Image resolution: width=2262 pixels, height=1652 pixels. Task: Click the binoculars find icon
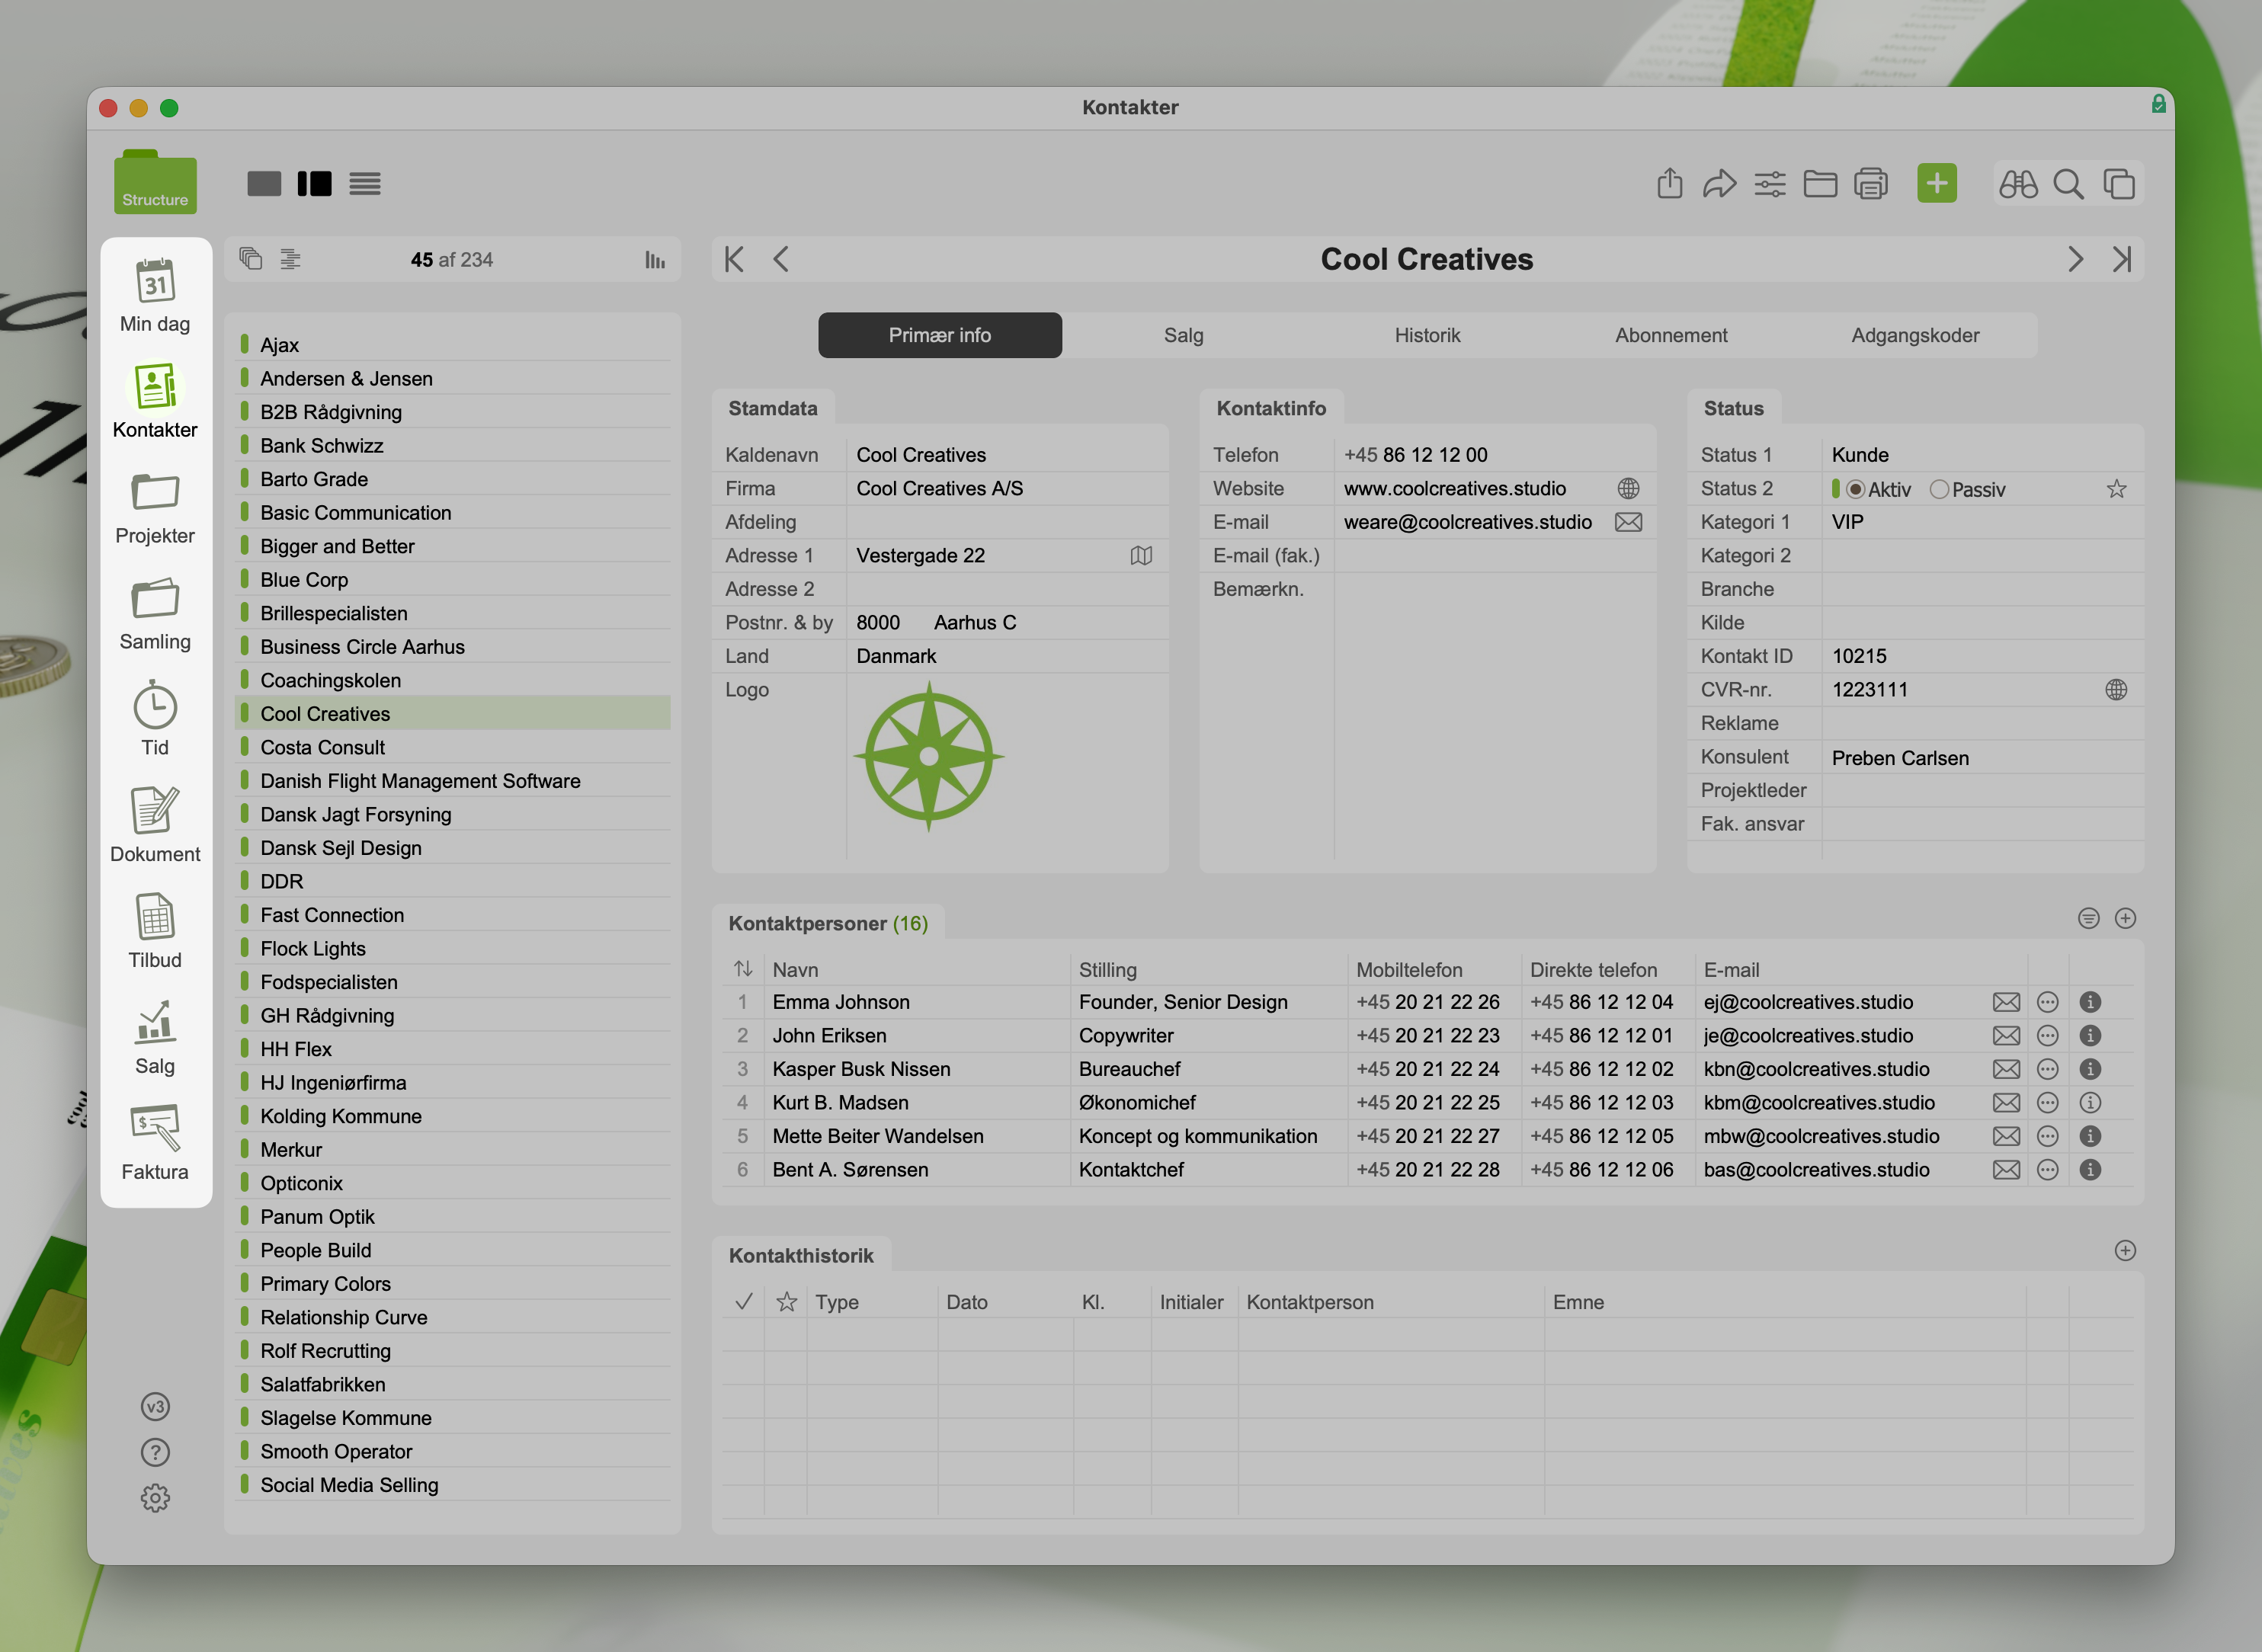2017,184
